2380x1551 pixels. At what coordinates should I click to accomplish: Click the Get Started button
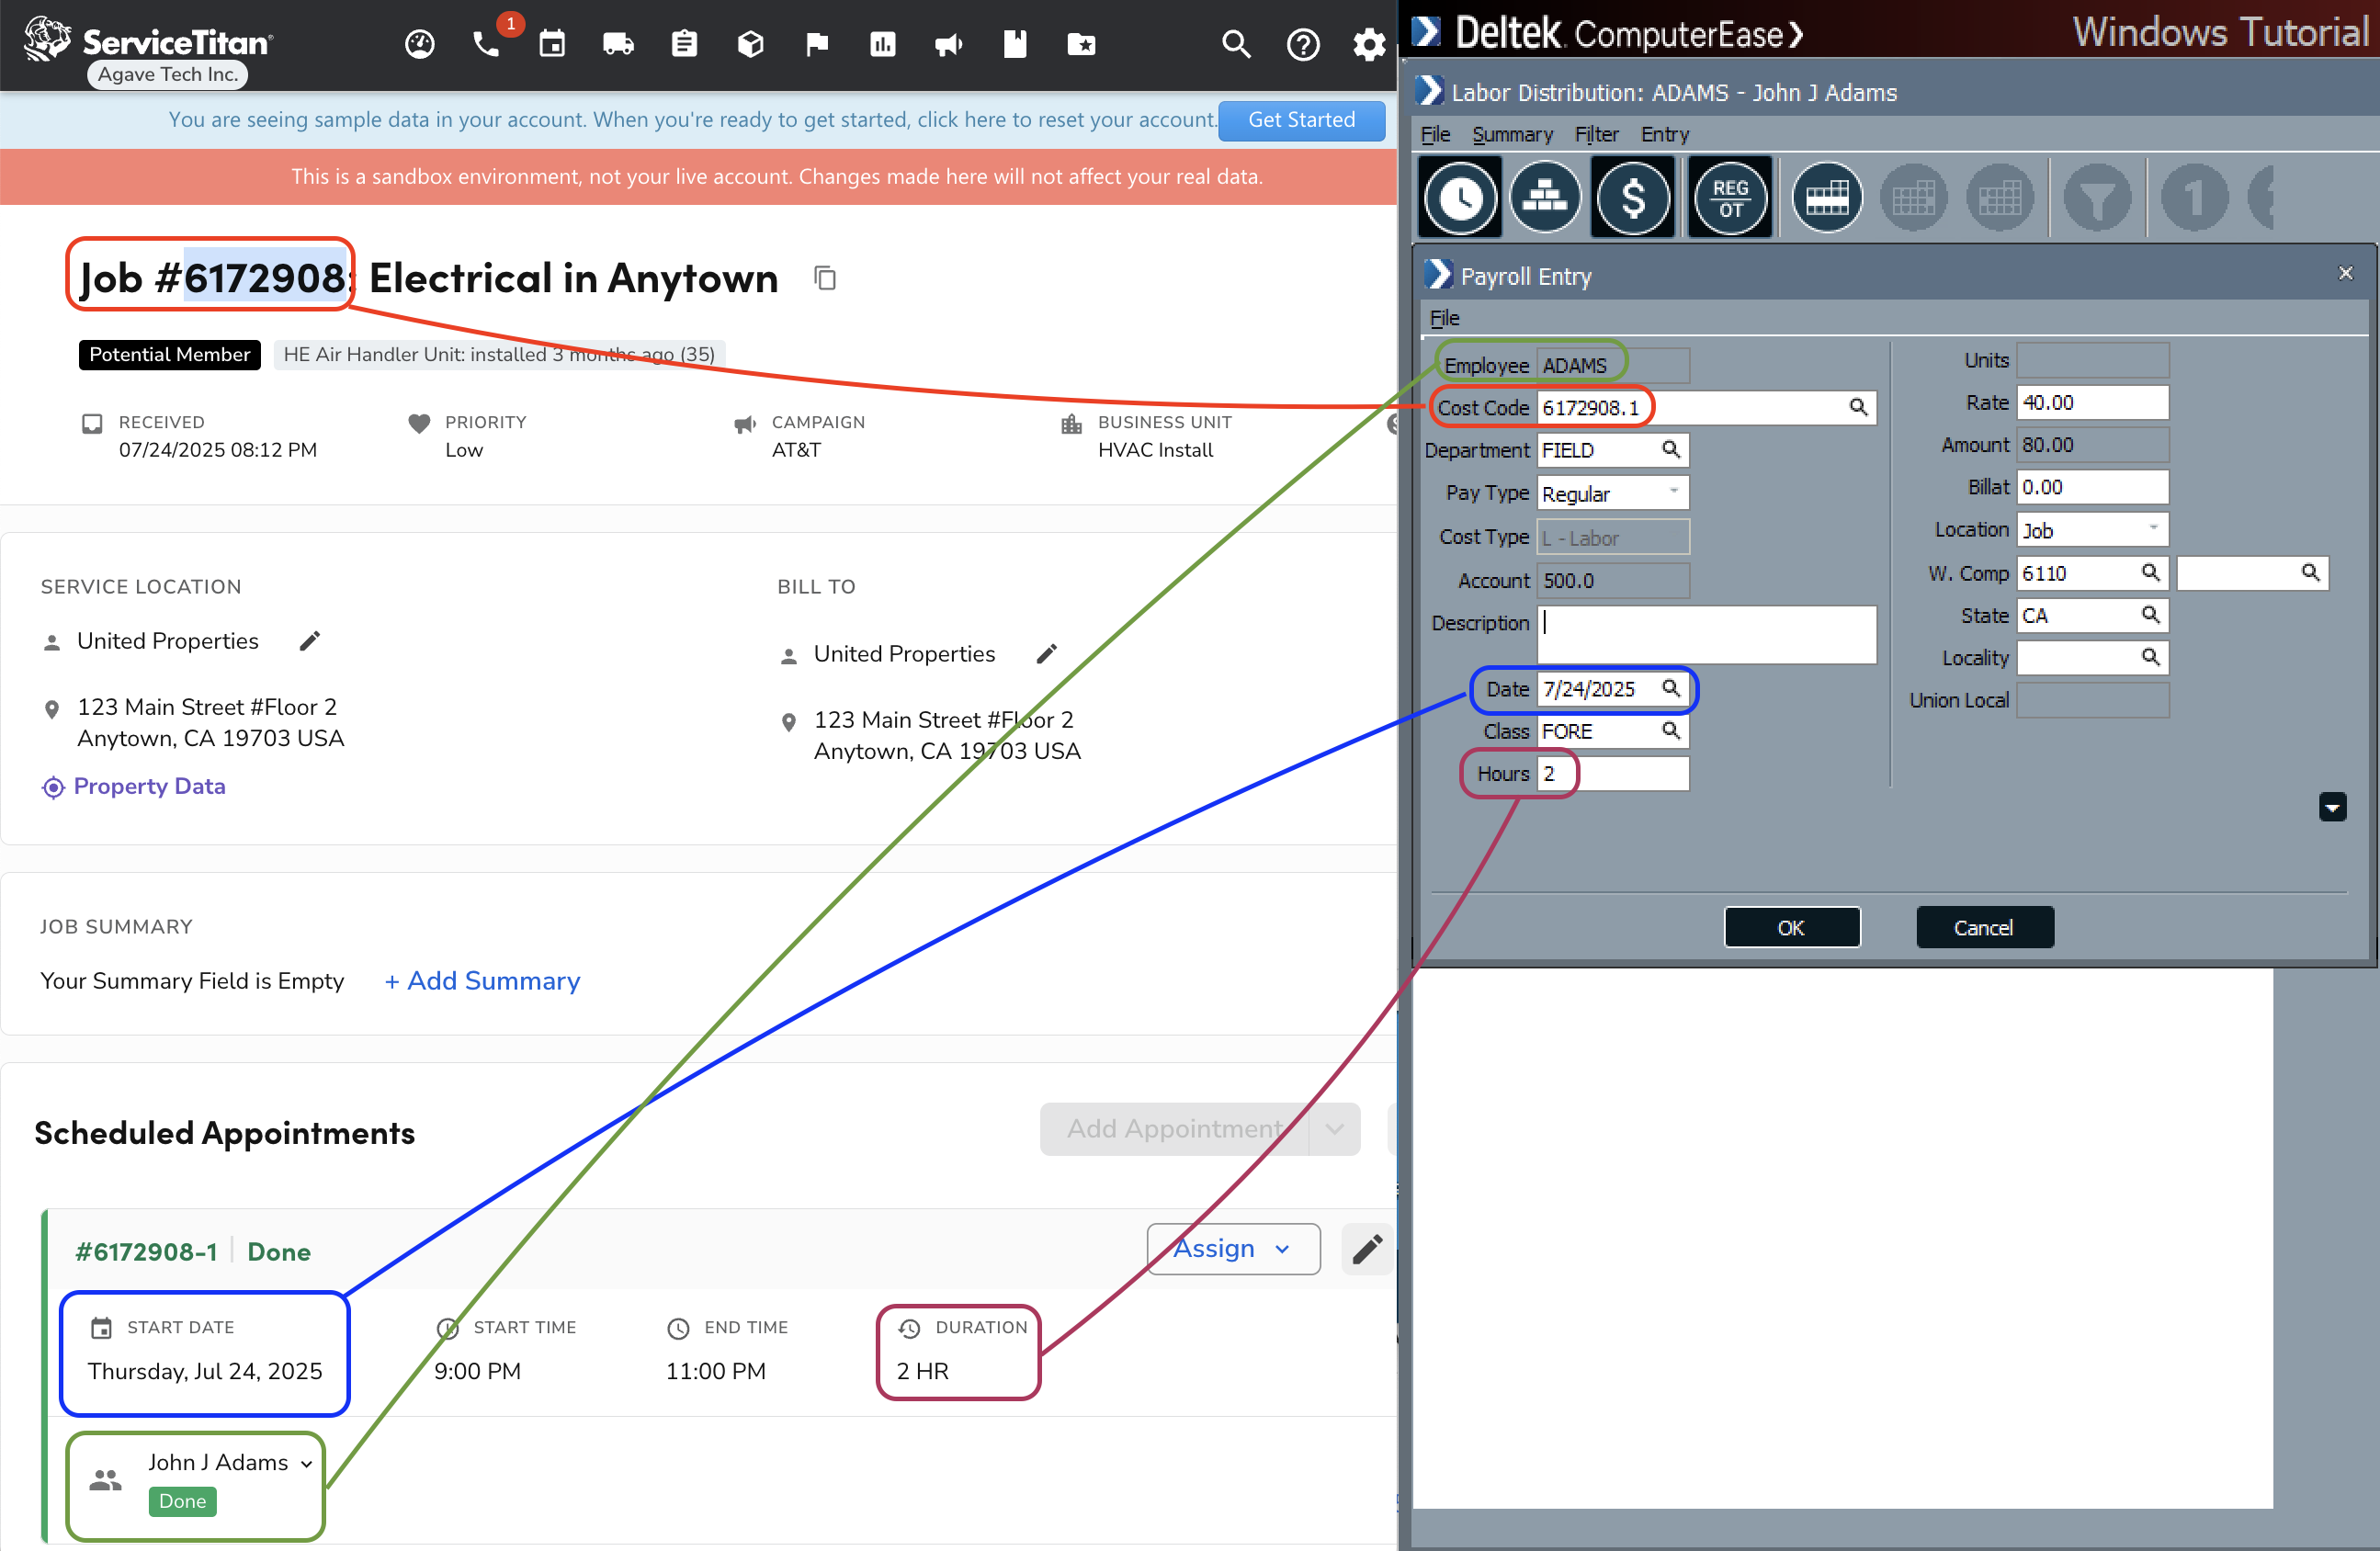(1301, 120)
